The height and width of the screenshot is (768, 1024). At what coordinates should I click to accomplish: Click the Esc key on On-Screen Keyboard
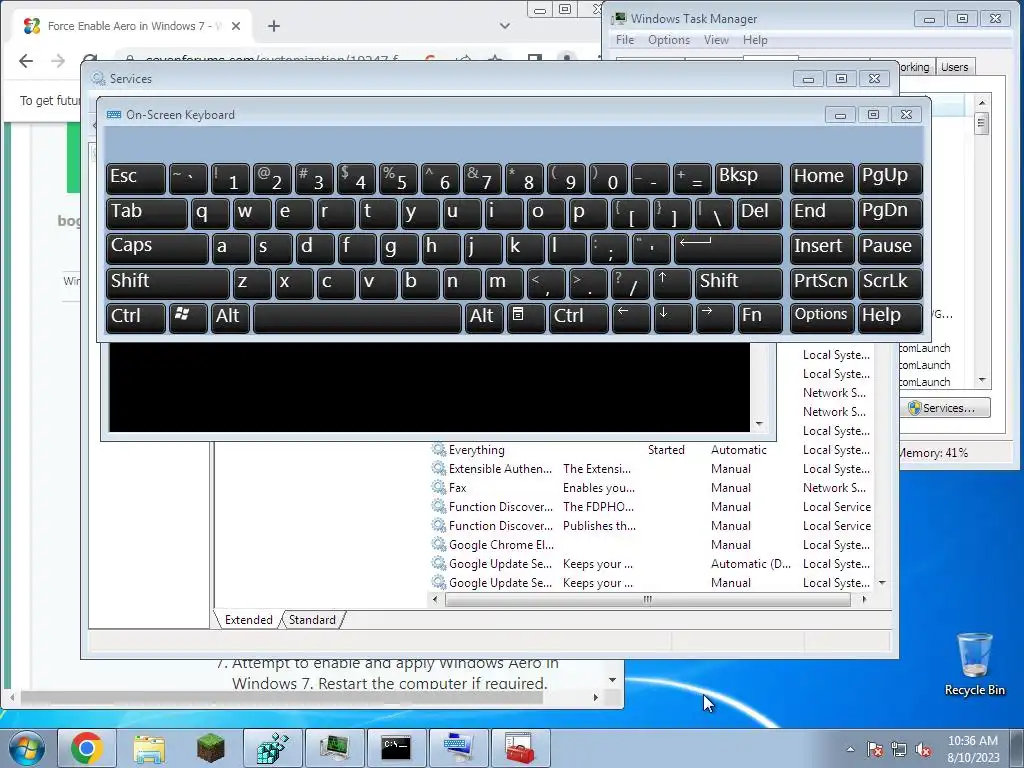point(135,178)
